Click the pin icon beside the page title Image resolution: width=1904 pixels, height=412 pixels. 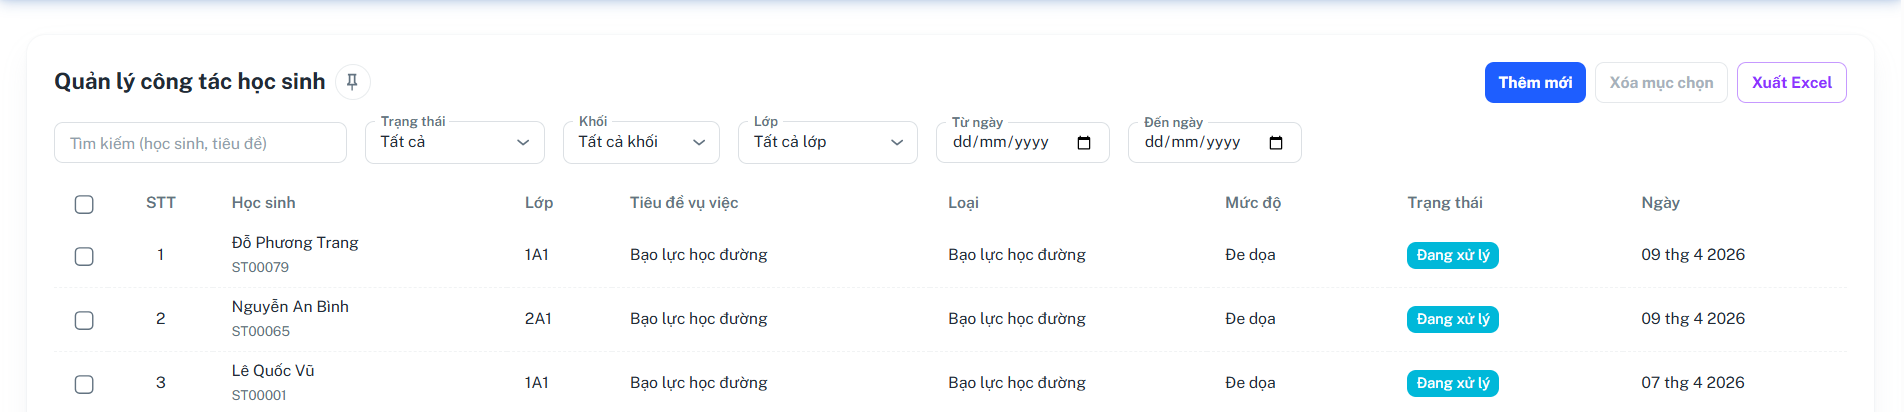(x=352, y=82)
